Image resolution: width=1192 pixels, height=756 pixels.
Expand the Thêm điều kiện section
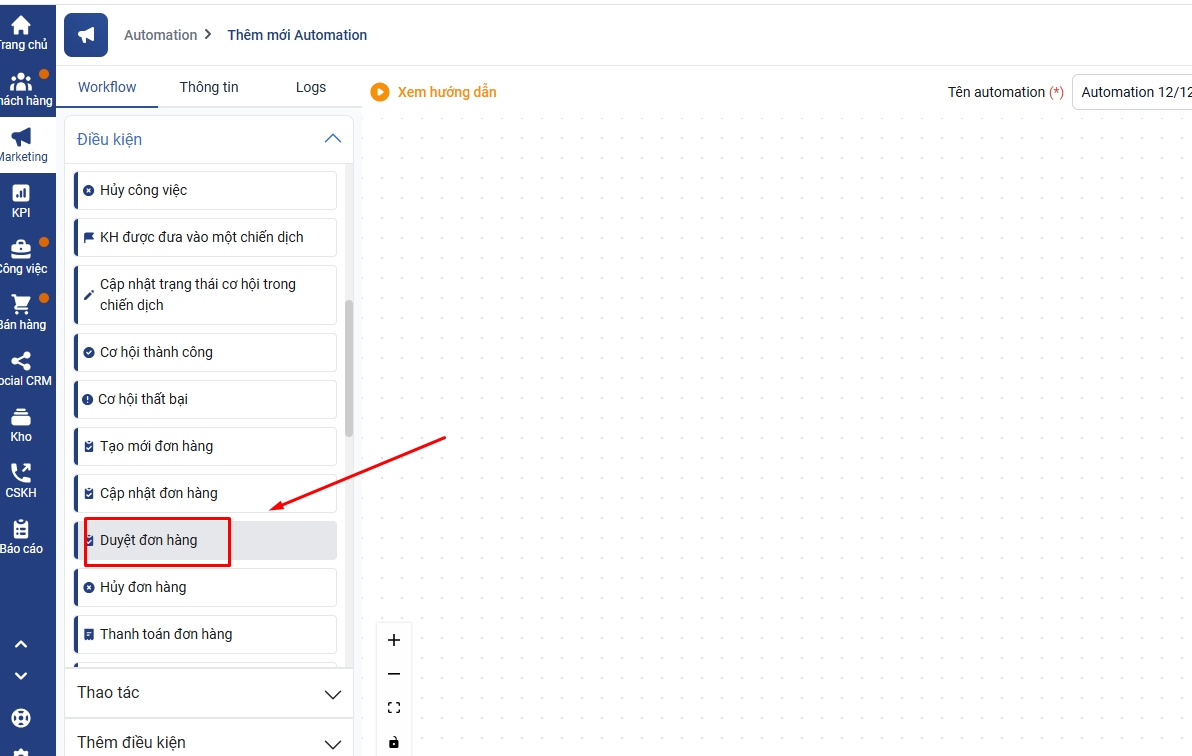coord(333,743)
